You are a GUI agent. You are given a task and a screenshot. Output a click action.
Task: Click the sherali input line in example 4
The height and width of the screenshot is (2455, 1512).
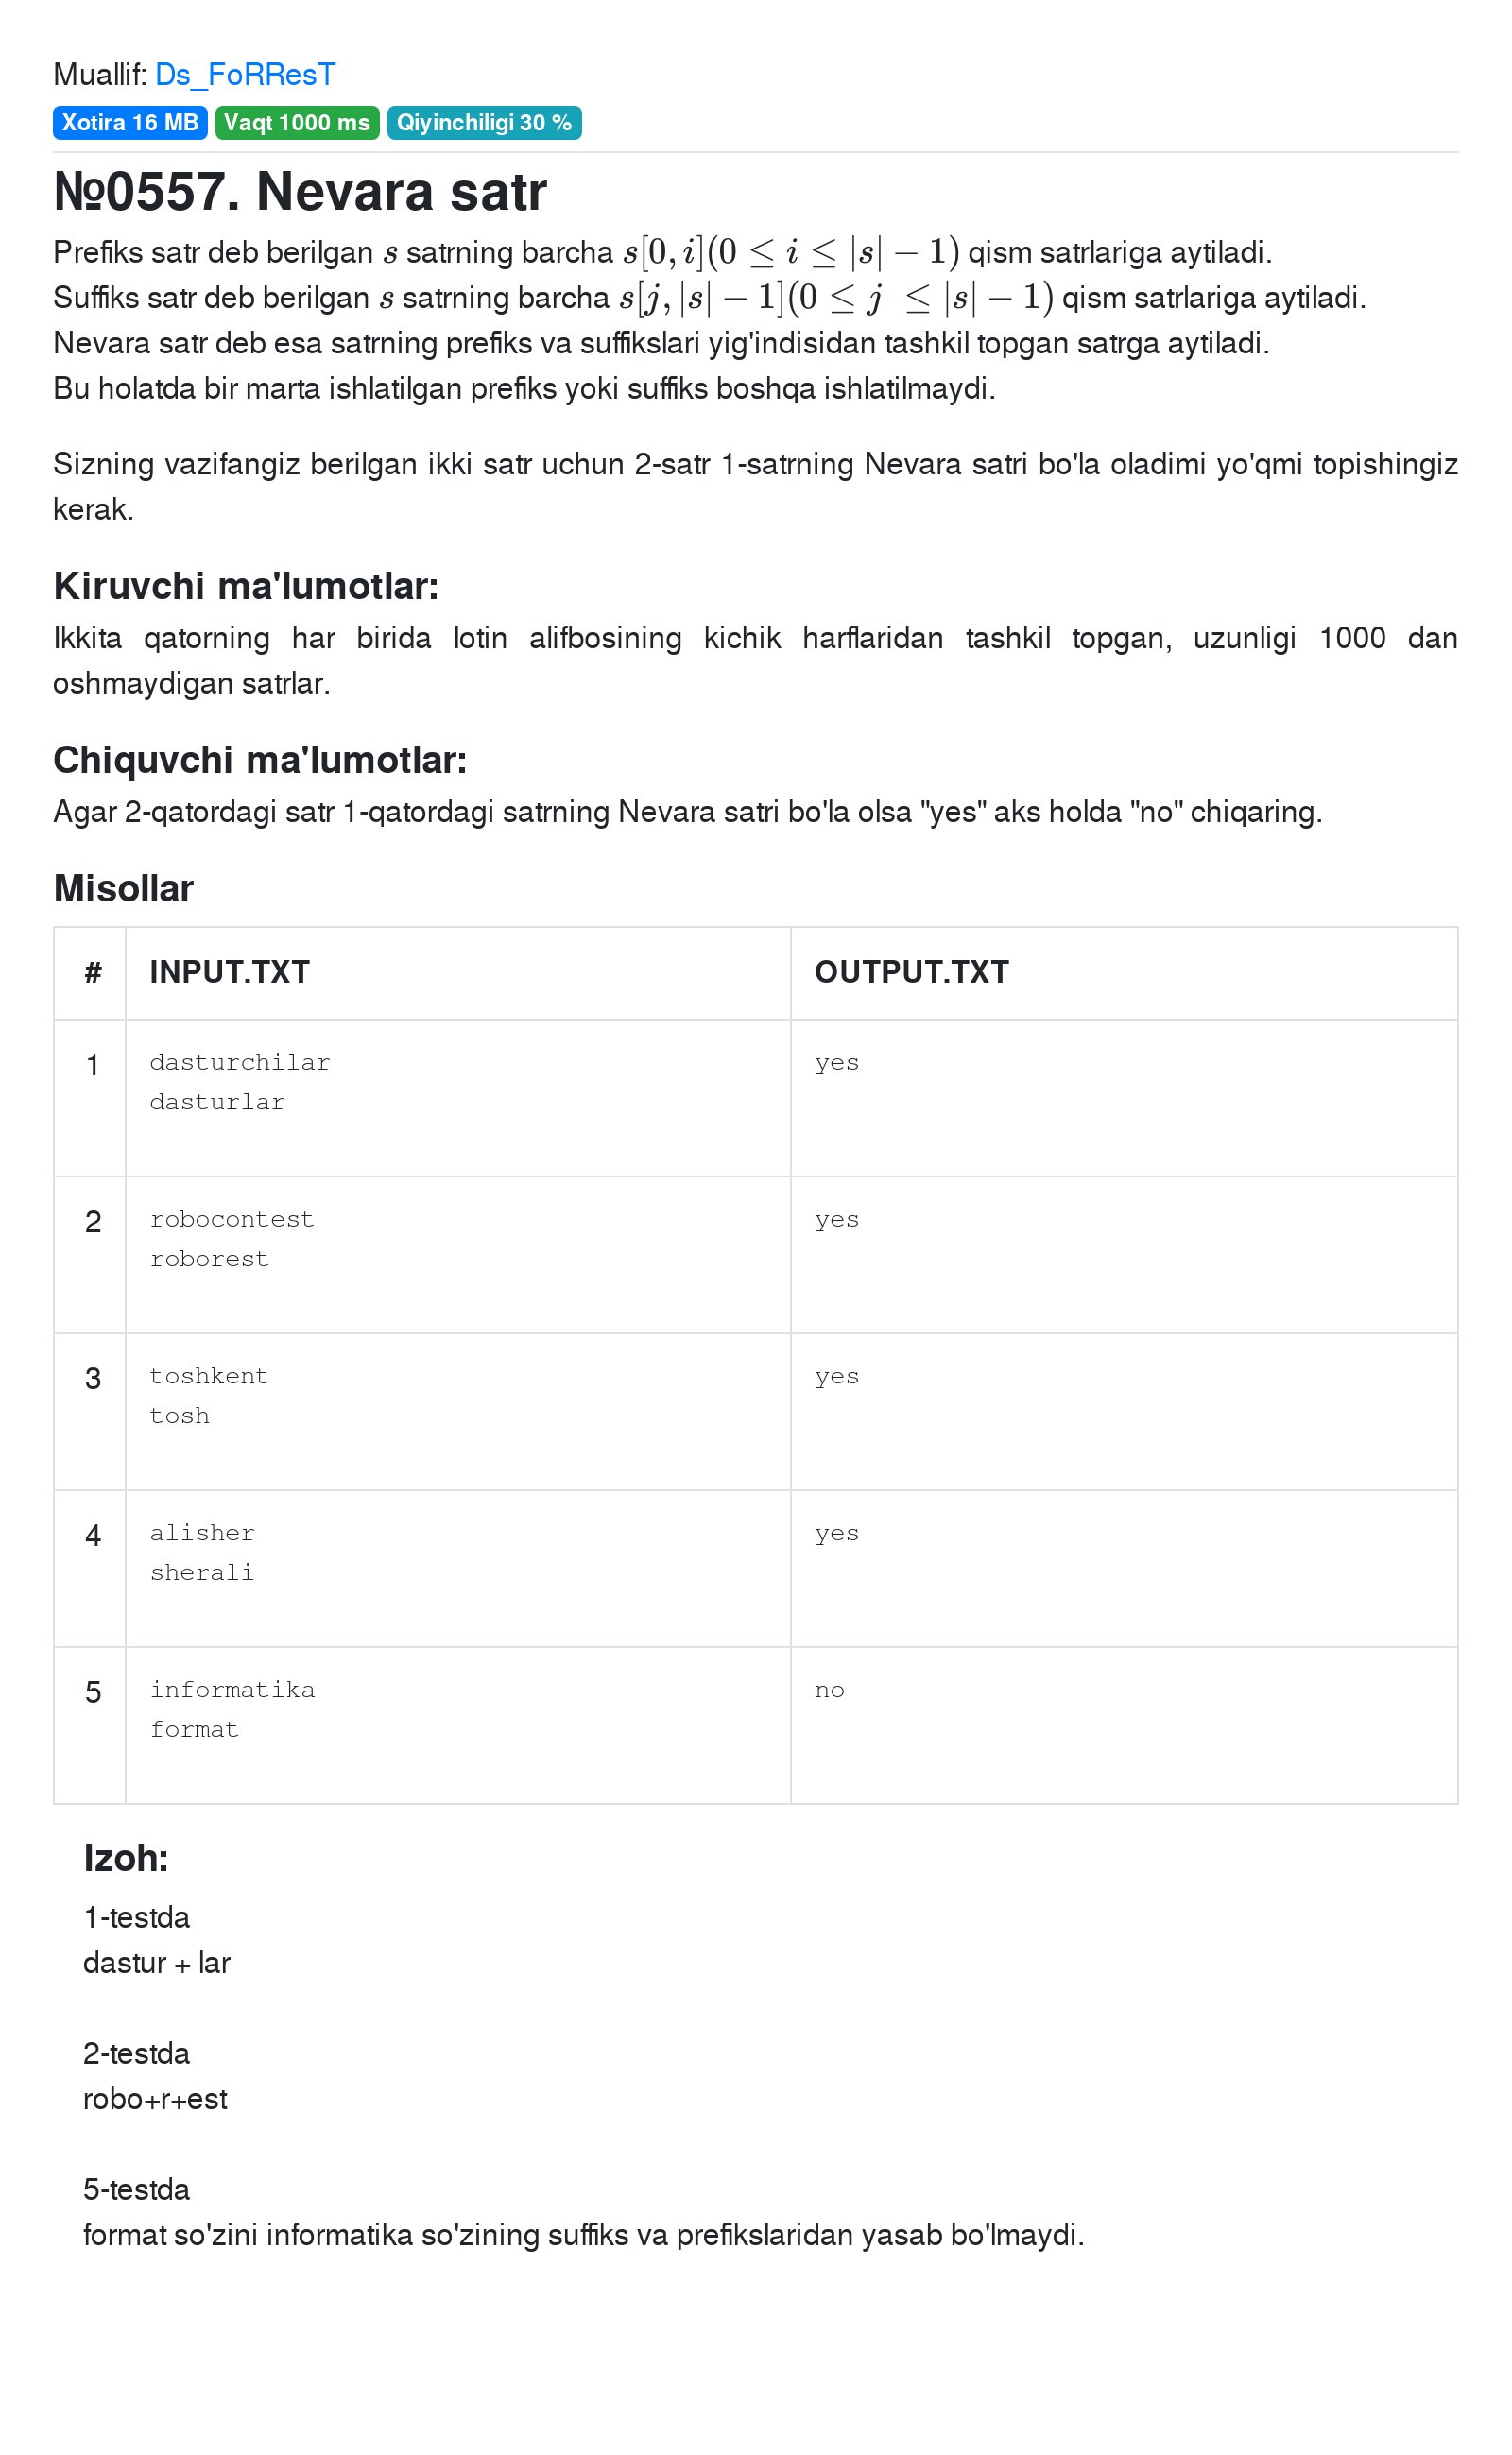click(x=202, y=1573)
